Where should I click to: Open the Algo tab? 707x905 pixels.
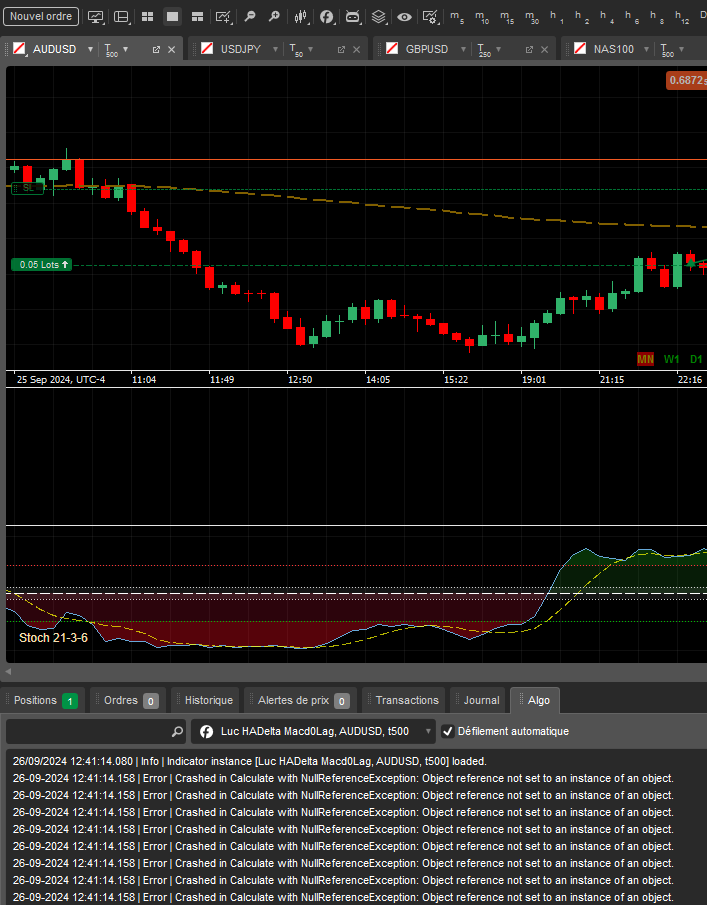535,700
